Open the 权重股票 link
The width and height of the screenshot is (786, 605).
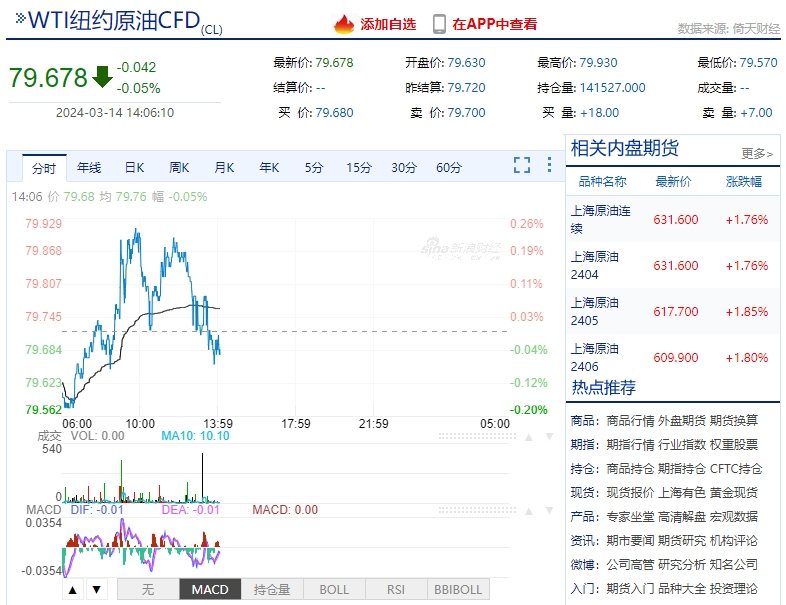734,445
